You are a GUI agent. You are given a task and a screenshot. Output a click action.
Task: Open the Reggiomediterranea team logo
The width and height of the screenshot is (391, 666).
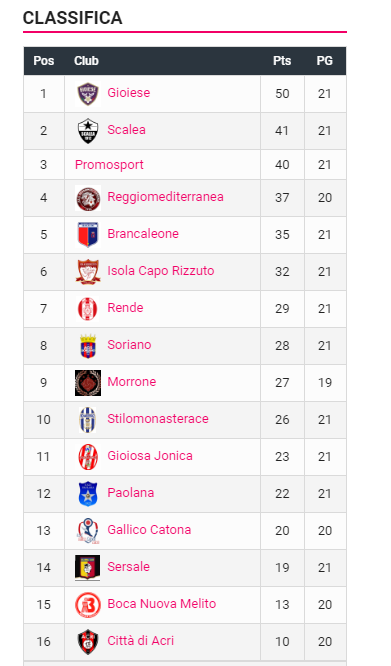[88, 198]
